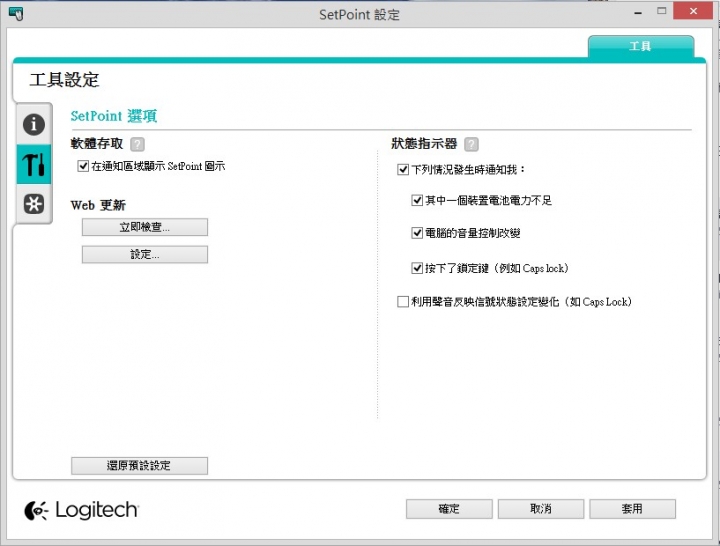Click the help icon beside 狀態指示器
720x546 pixels.
click(x=471, y=144)
